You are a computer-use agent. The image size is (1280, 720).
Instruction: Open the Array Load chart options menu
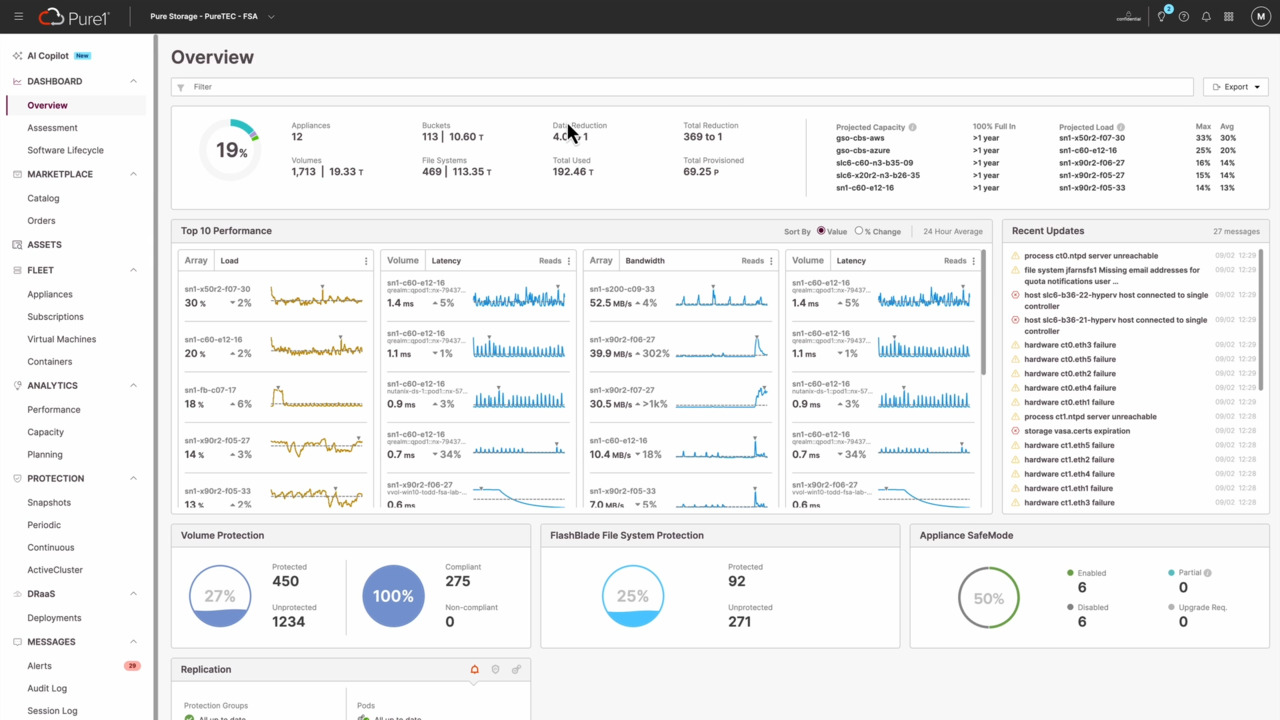pyautogui.click(x=366, y=261)
